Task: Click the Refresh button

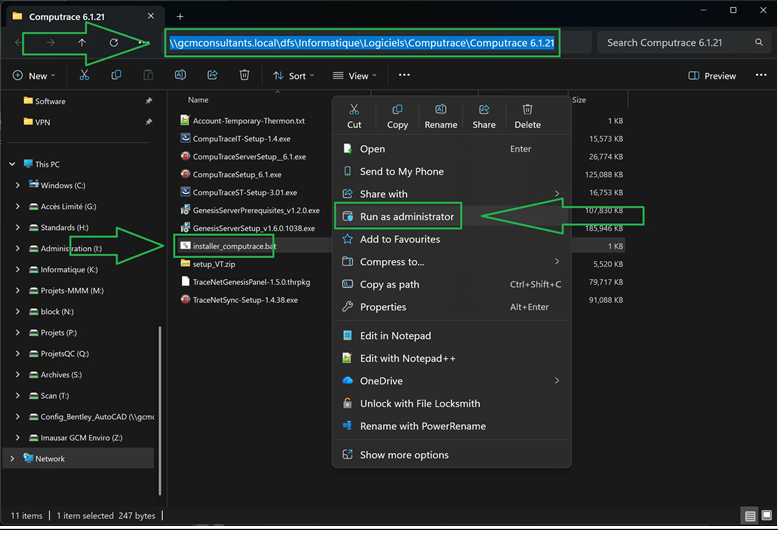Action: (114, 43)
